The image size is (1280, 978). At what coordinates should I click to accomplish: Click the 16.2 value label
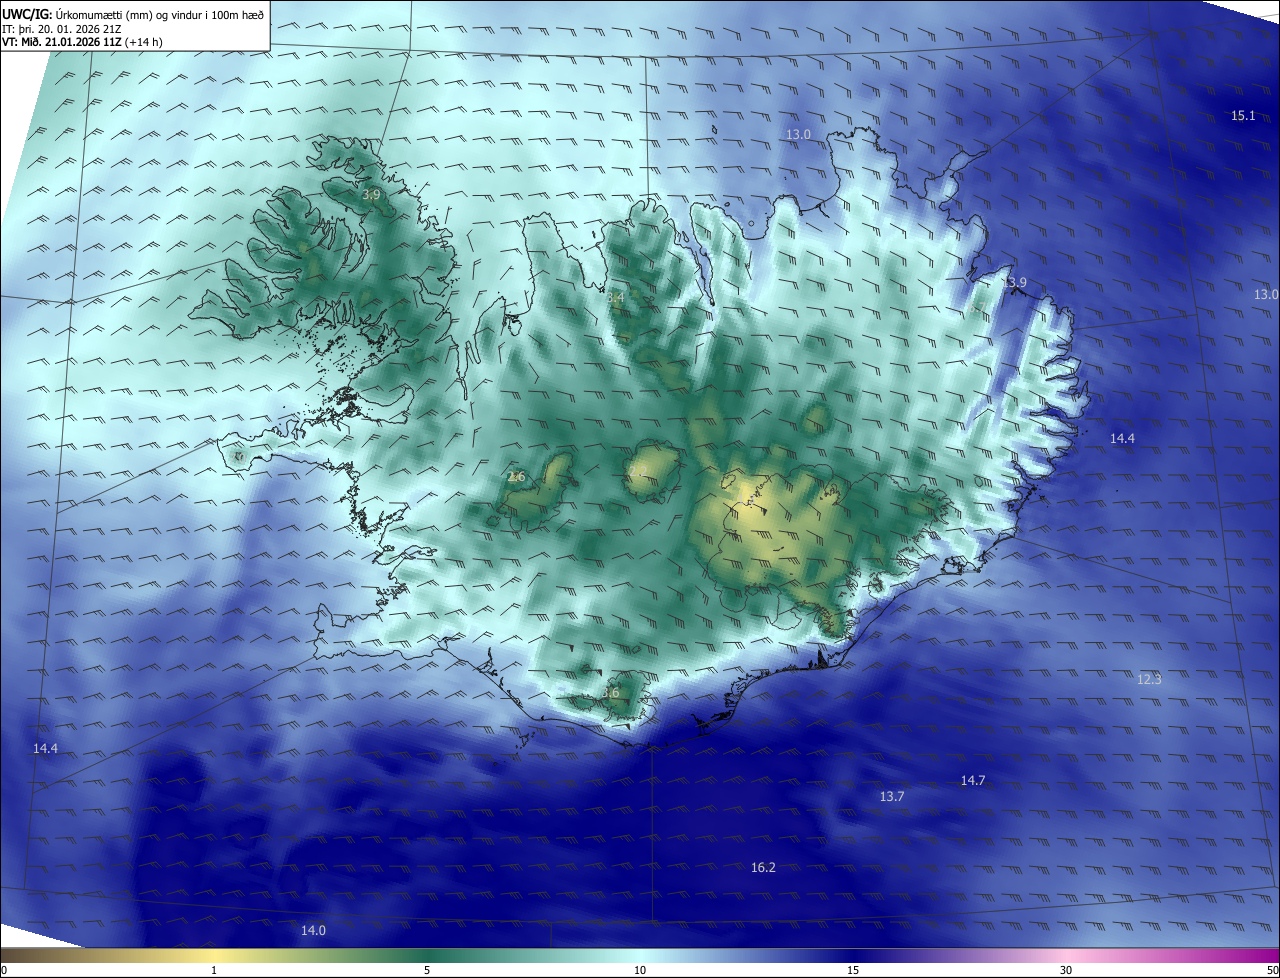[763, 867]
